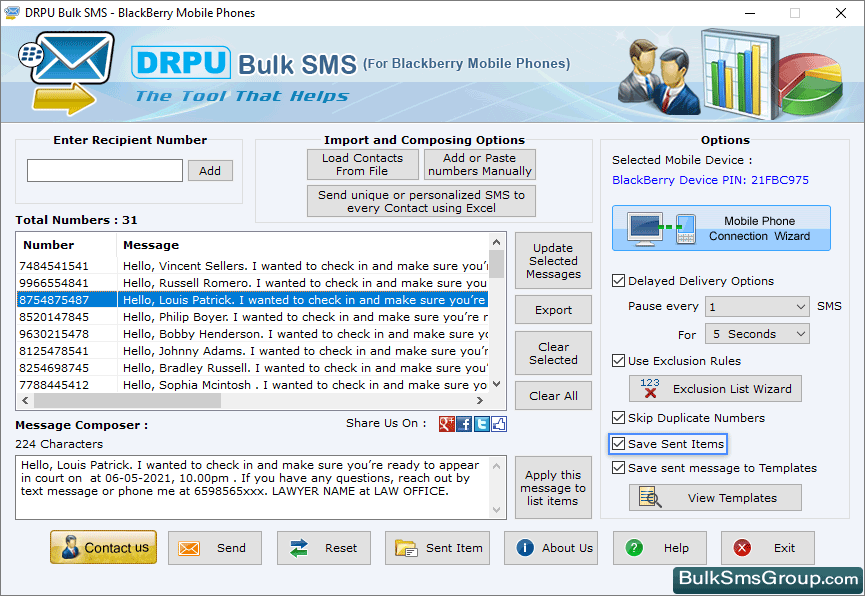Toggle Use Exclusion Rules checkbox
Viewport: 865px width, 596px height.
618,361
